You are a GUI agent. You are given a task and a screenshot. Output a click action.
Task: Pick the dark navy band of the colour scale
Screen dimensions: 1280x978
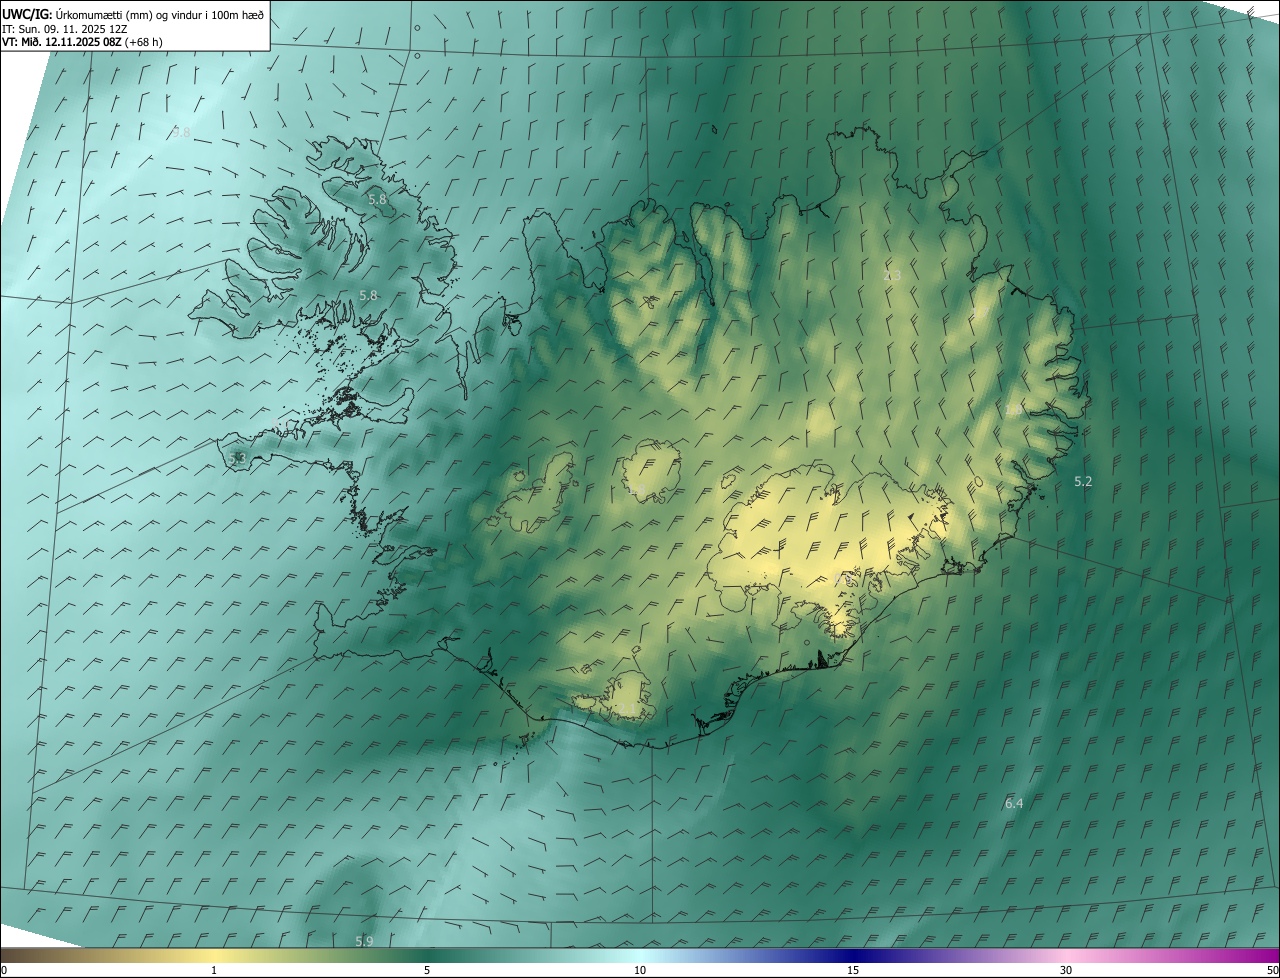pyautogui.click(x=853, y=955)
